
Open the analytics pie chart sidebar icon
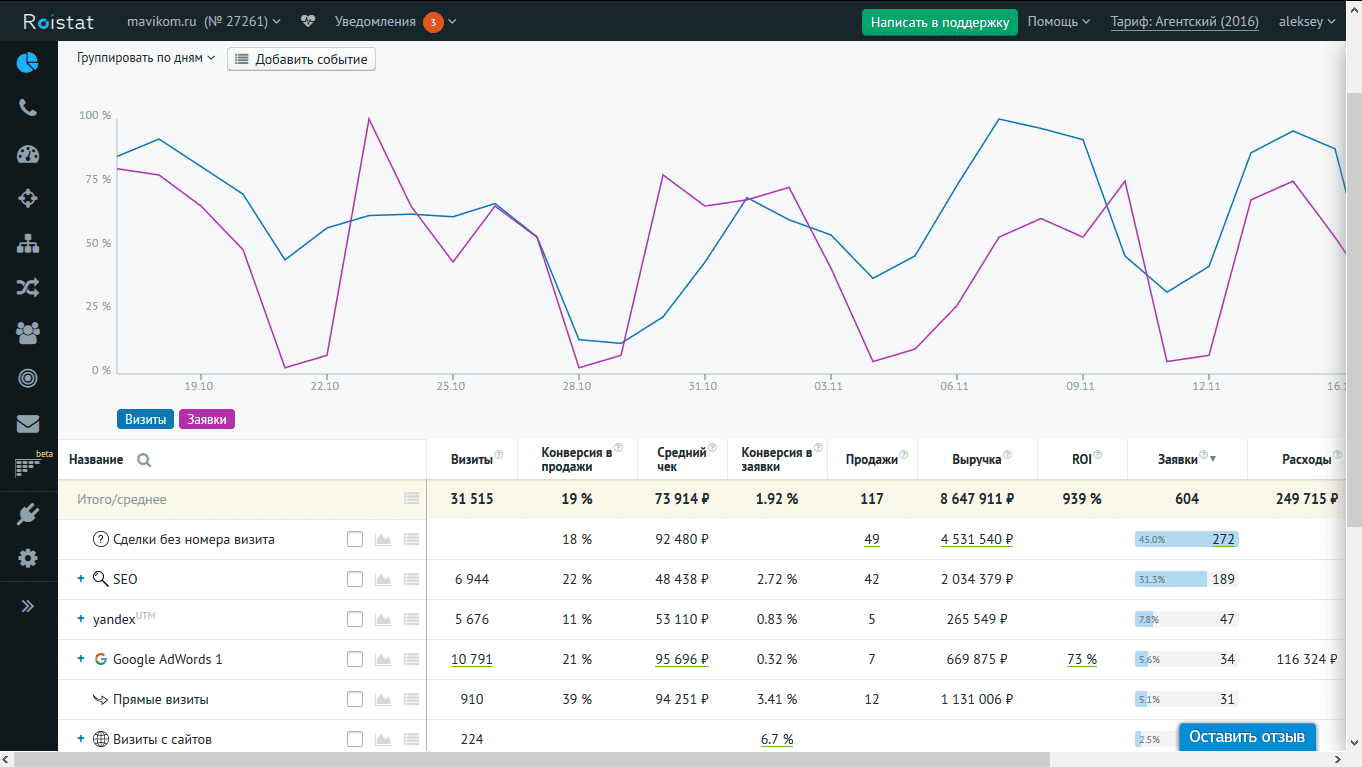pyautogui.click(x=27, y=64)
